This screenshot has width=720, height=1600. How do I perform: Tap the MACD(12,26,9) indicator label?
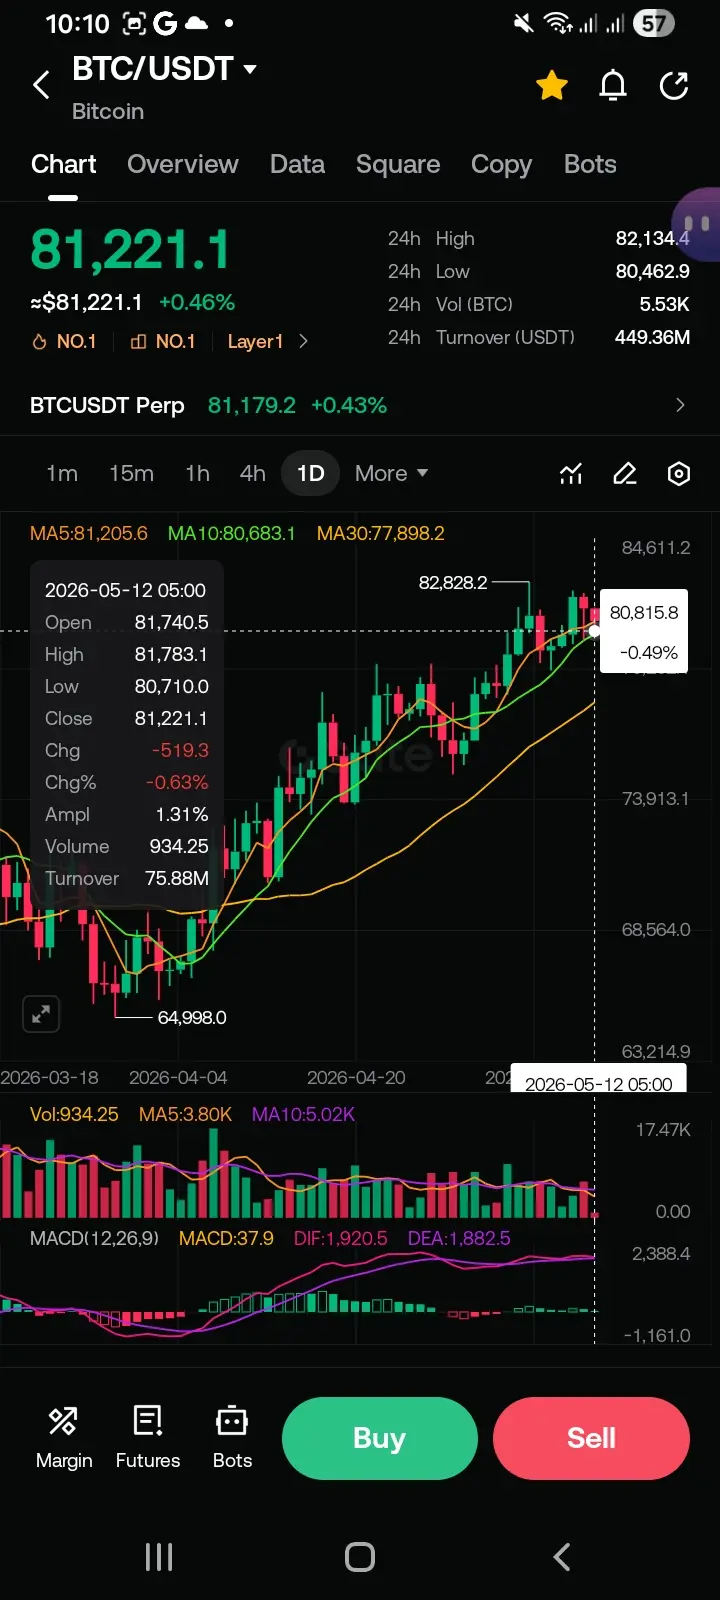click(94, 1238)
